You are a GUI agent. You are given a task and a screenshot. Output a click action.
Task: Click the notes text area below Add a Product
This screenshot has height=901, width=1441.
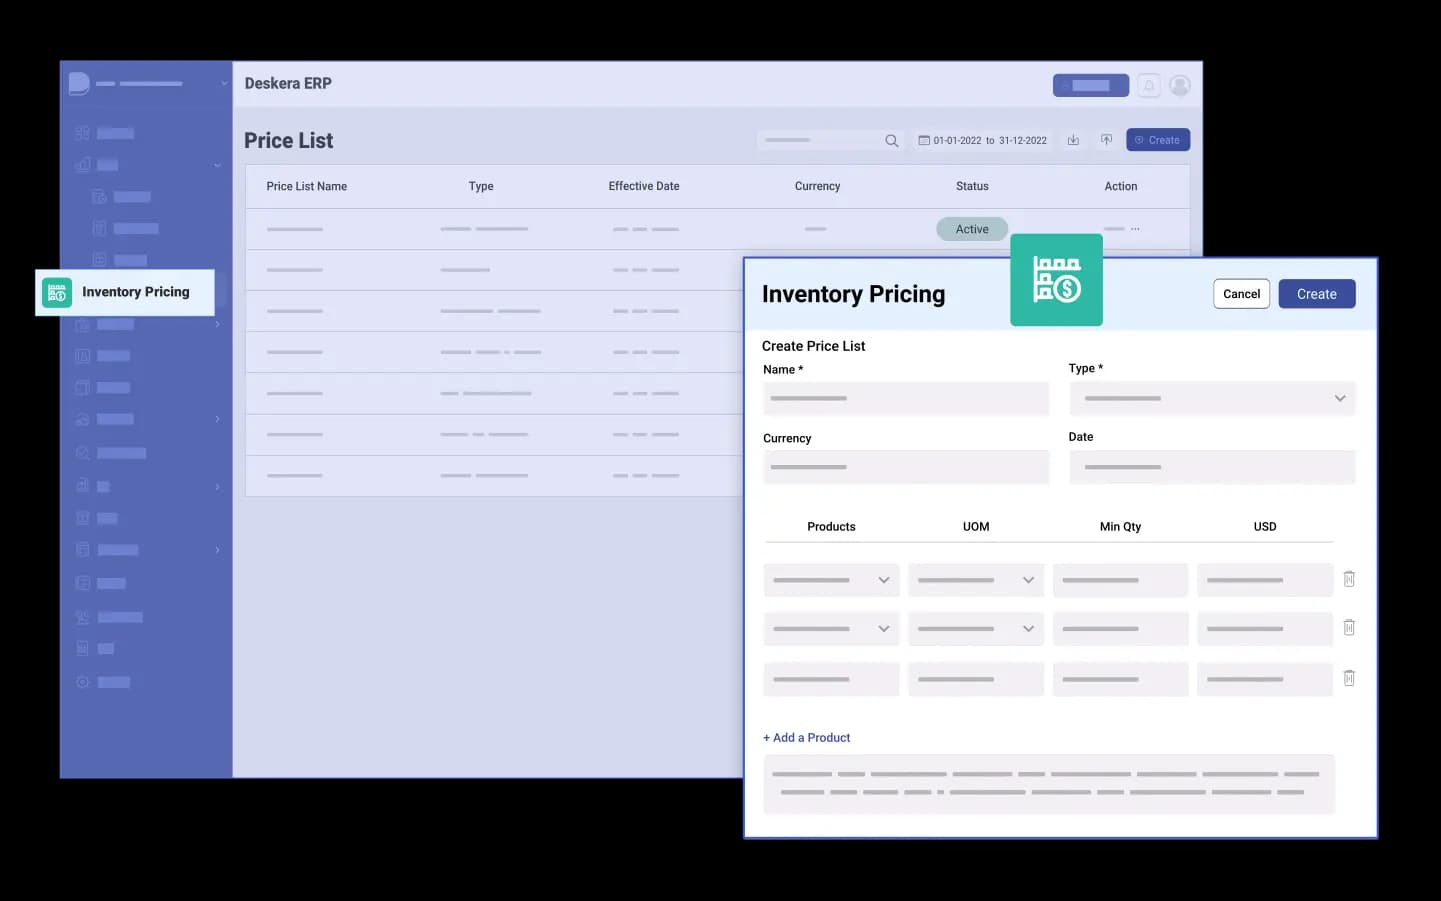tap(1049, 784)
